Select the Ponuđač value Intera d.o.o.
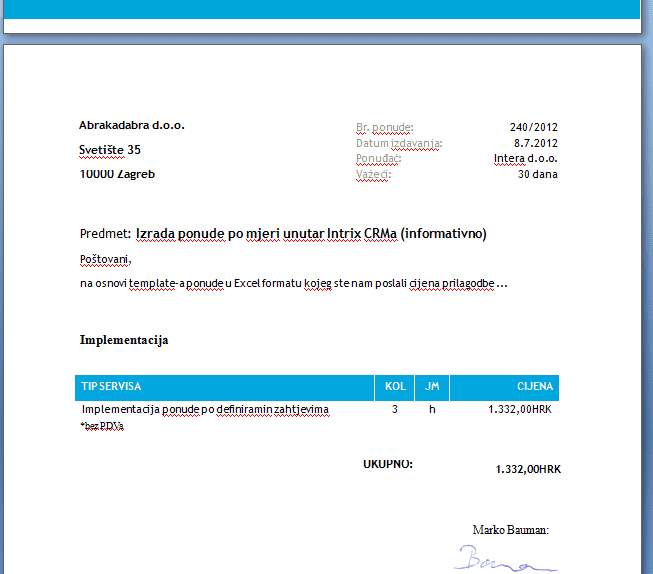The image size is (653, 574). tap(525, 159)
